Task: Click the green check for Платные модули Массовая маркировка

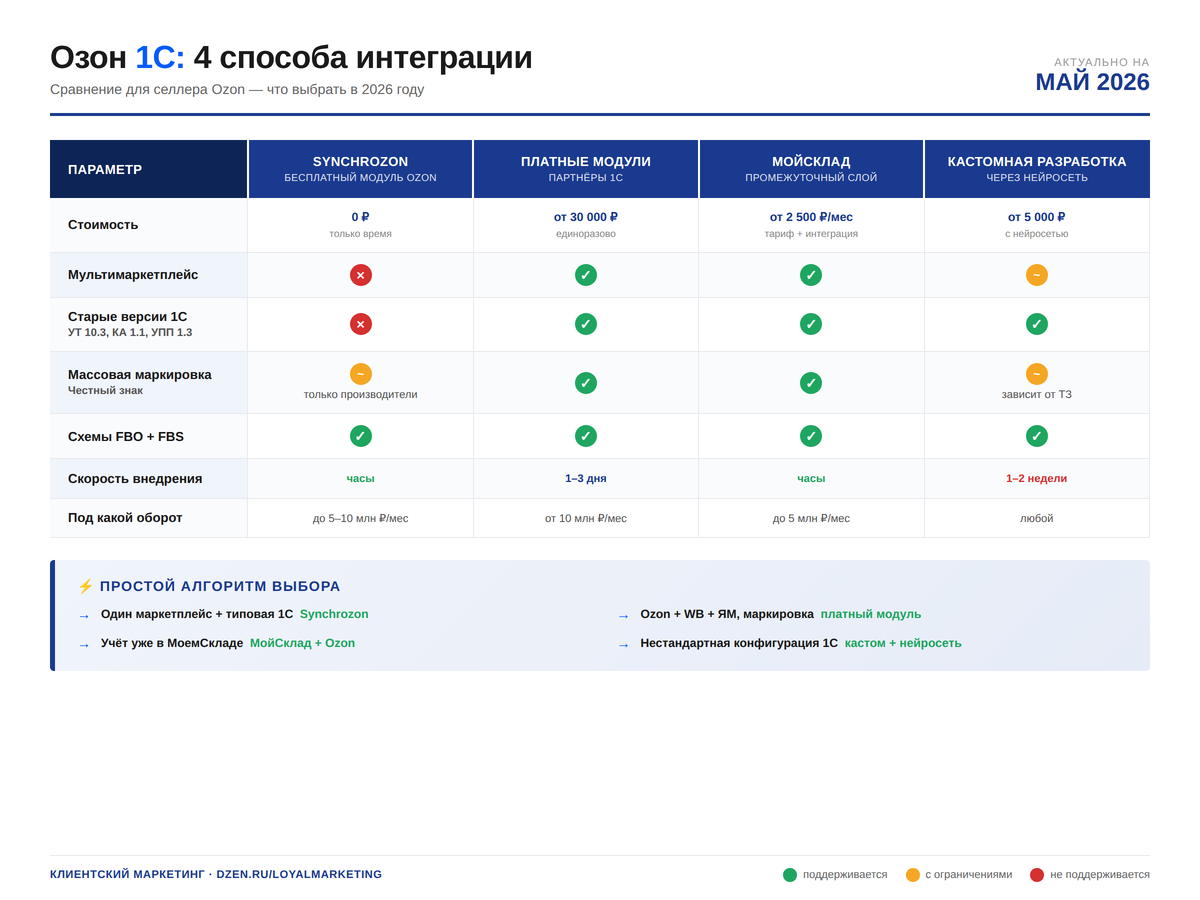Action: tap(586, 383)
